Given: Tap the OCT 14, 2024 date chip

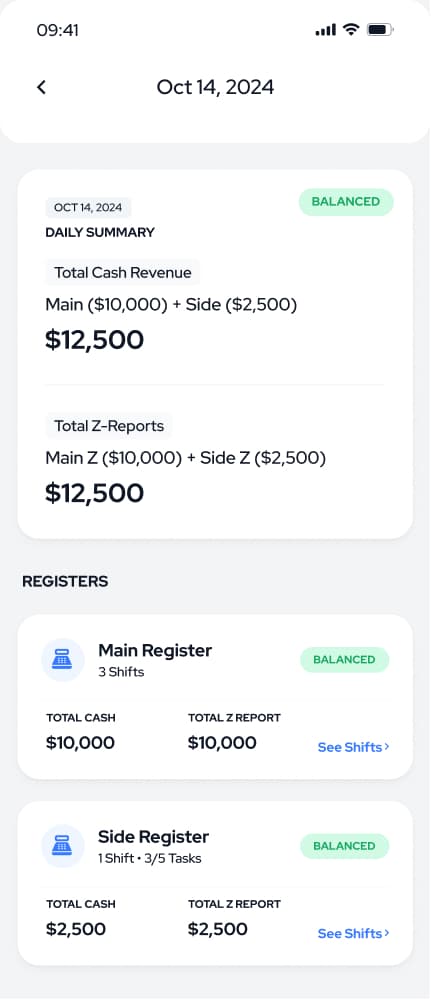Looking at the screenshot, I should point(88,207).
